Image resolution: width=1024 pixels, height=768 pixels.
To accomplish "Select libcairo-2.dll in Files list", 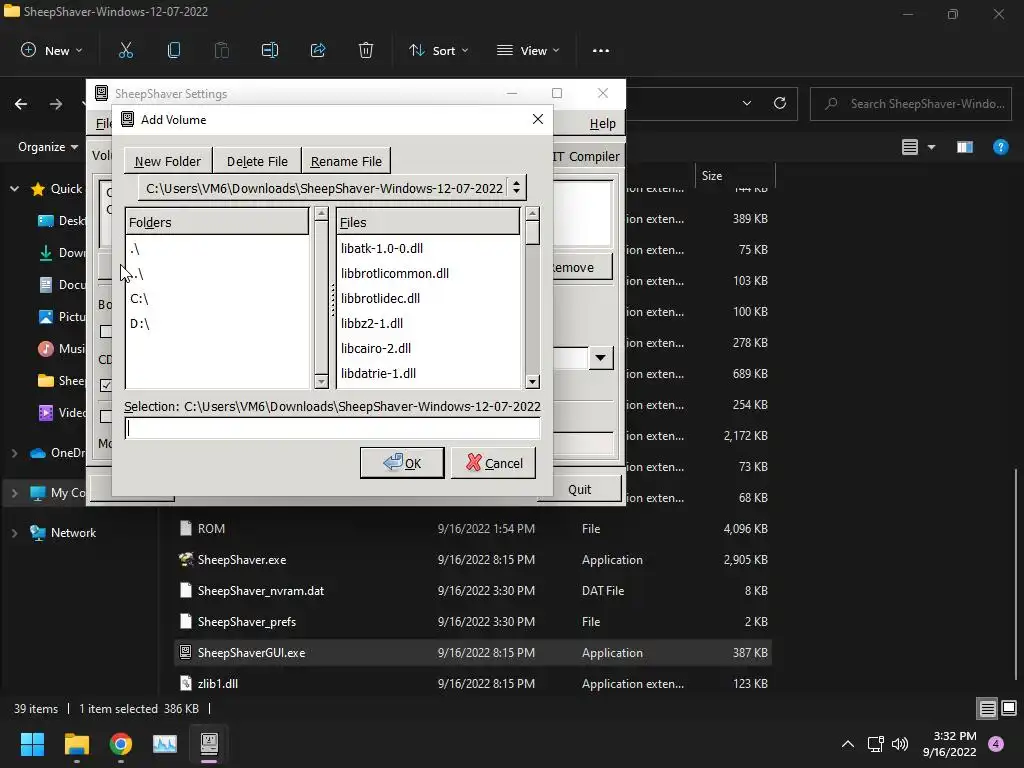I will 428,348.
